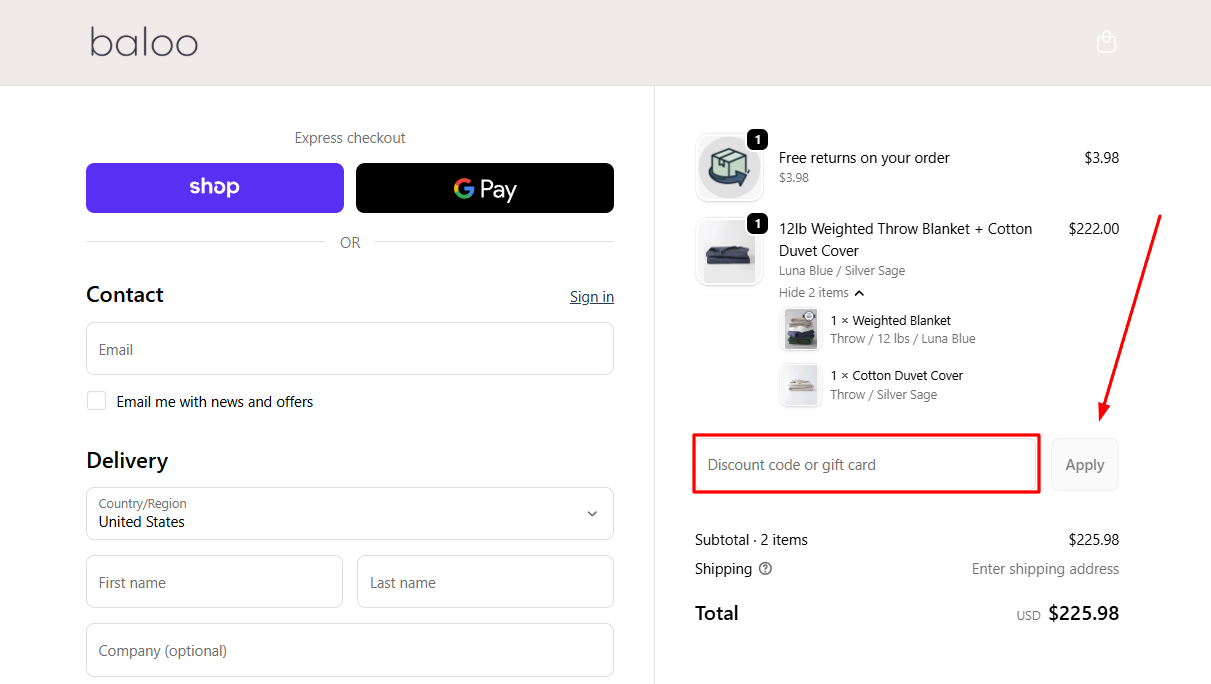This screenshot has height=684, width=1211.
Task: Open the shopping bag cart icon
Action: click(1106, 42)
